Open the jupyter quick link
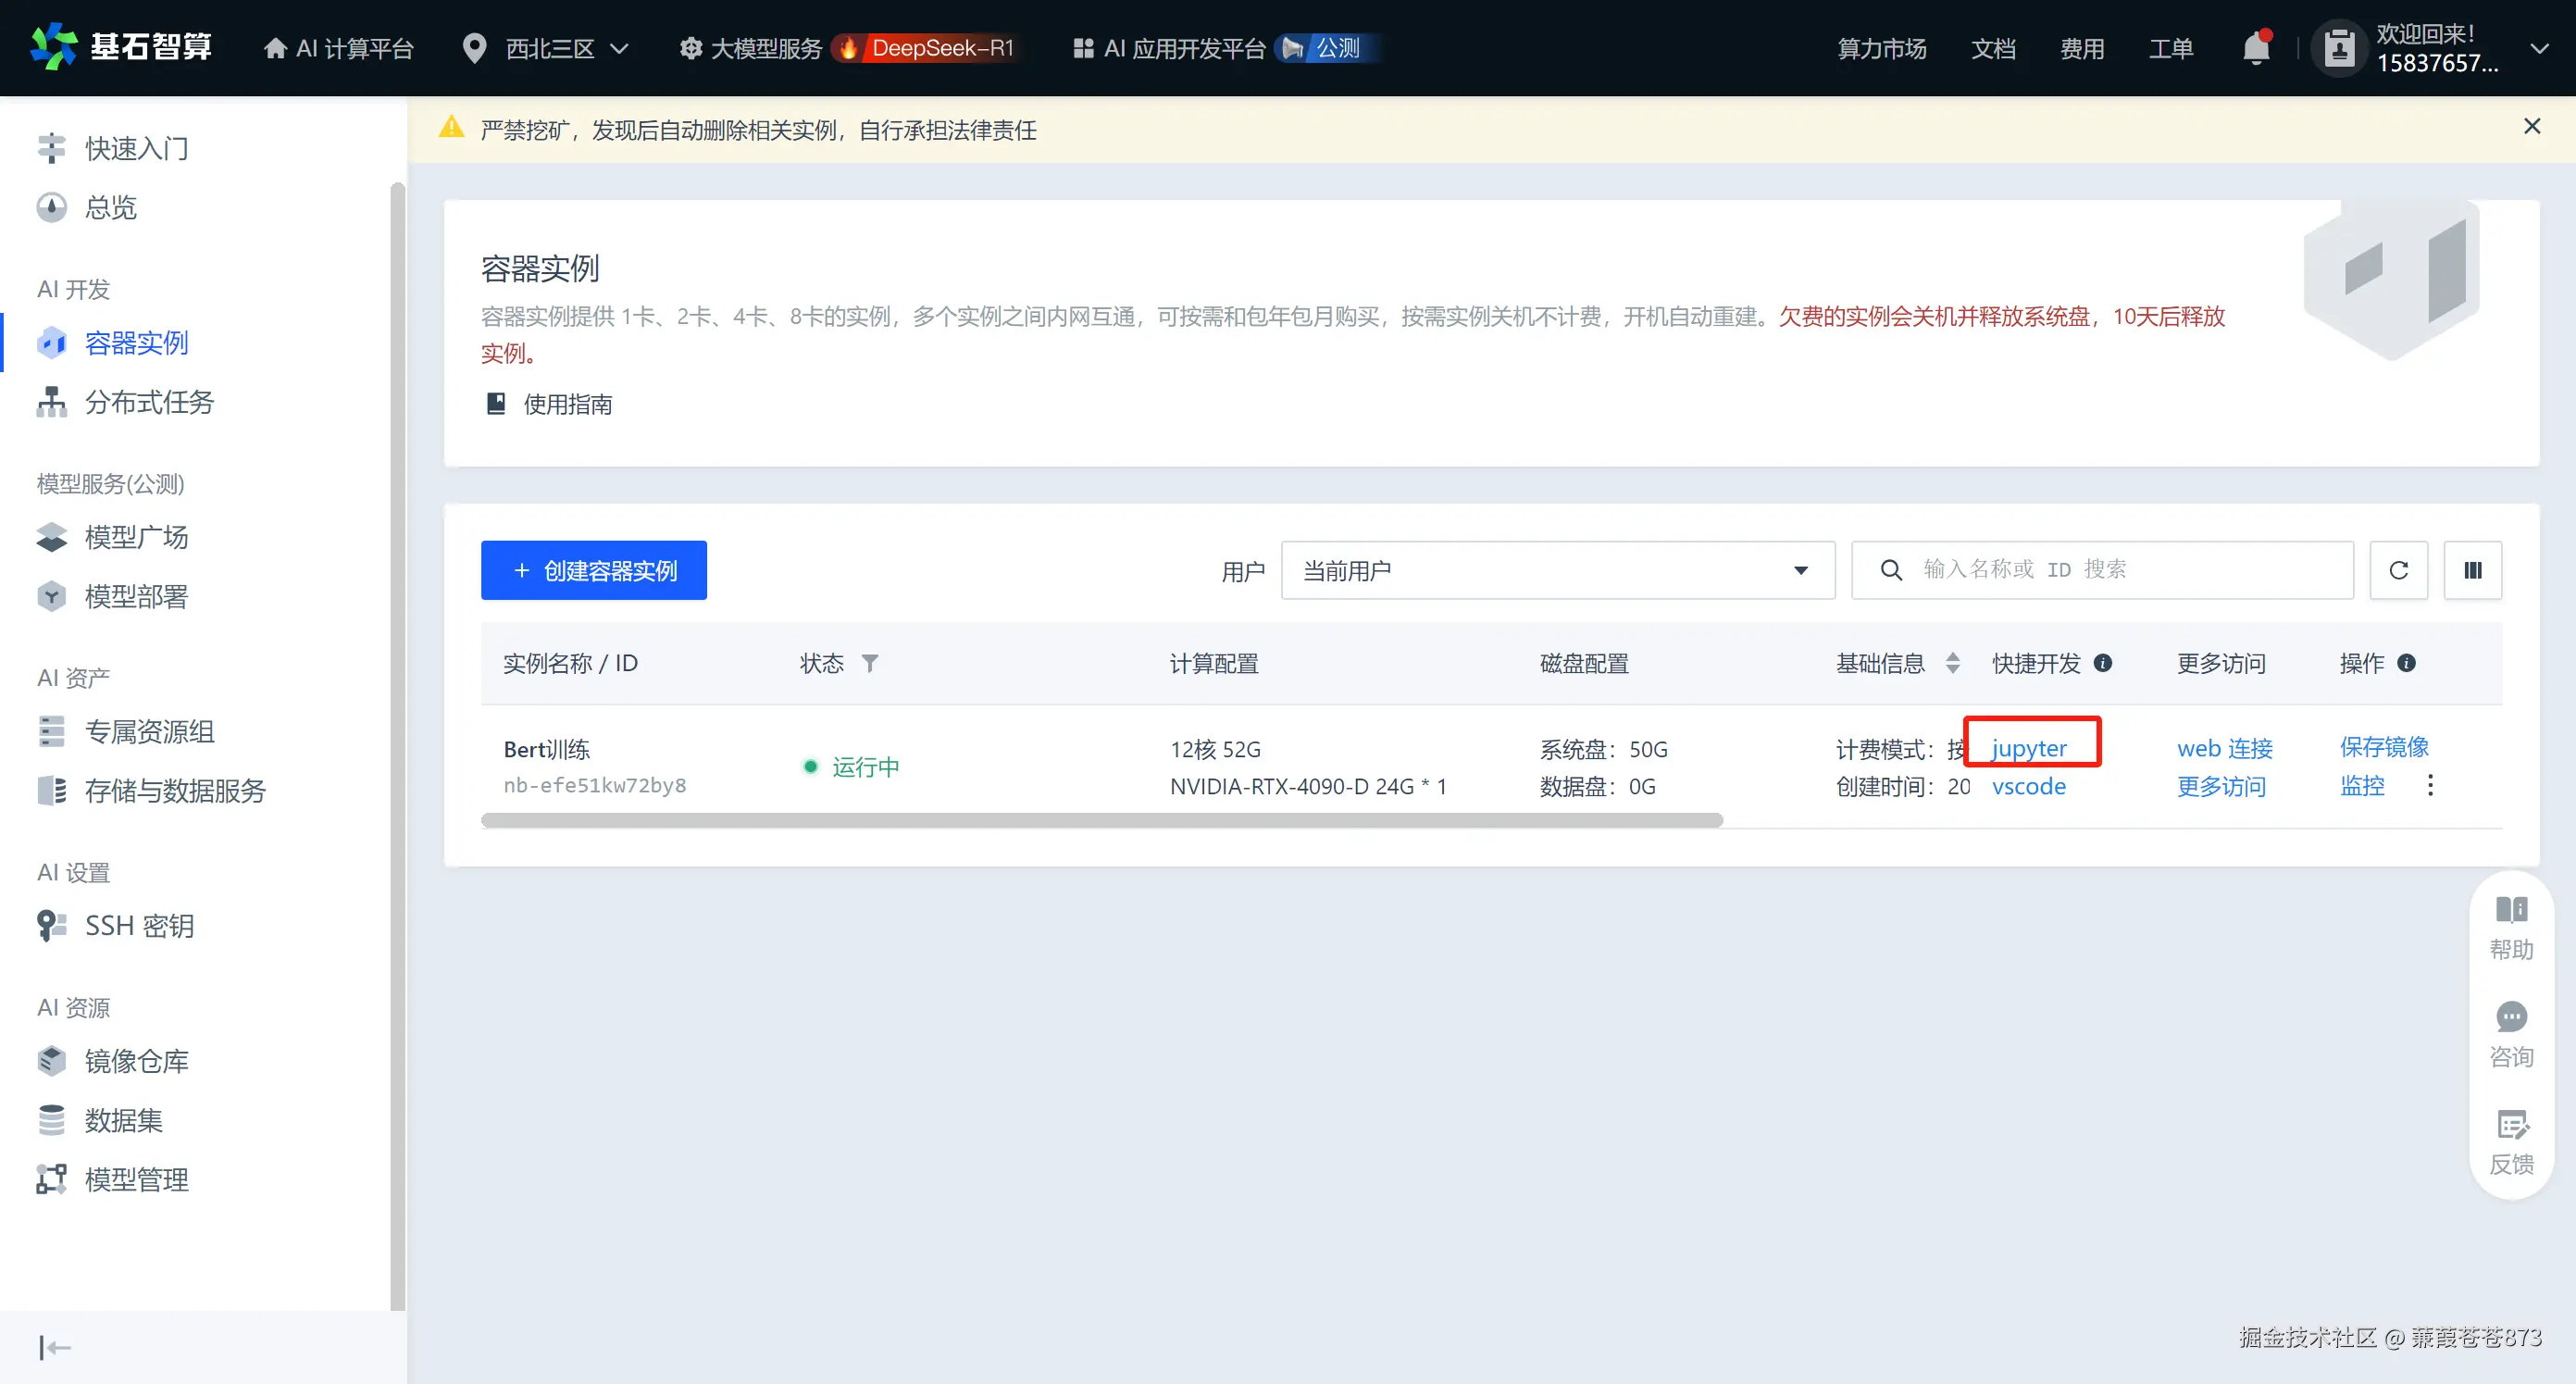 point(2029,747)
